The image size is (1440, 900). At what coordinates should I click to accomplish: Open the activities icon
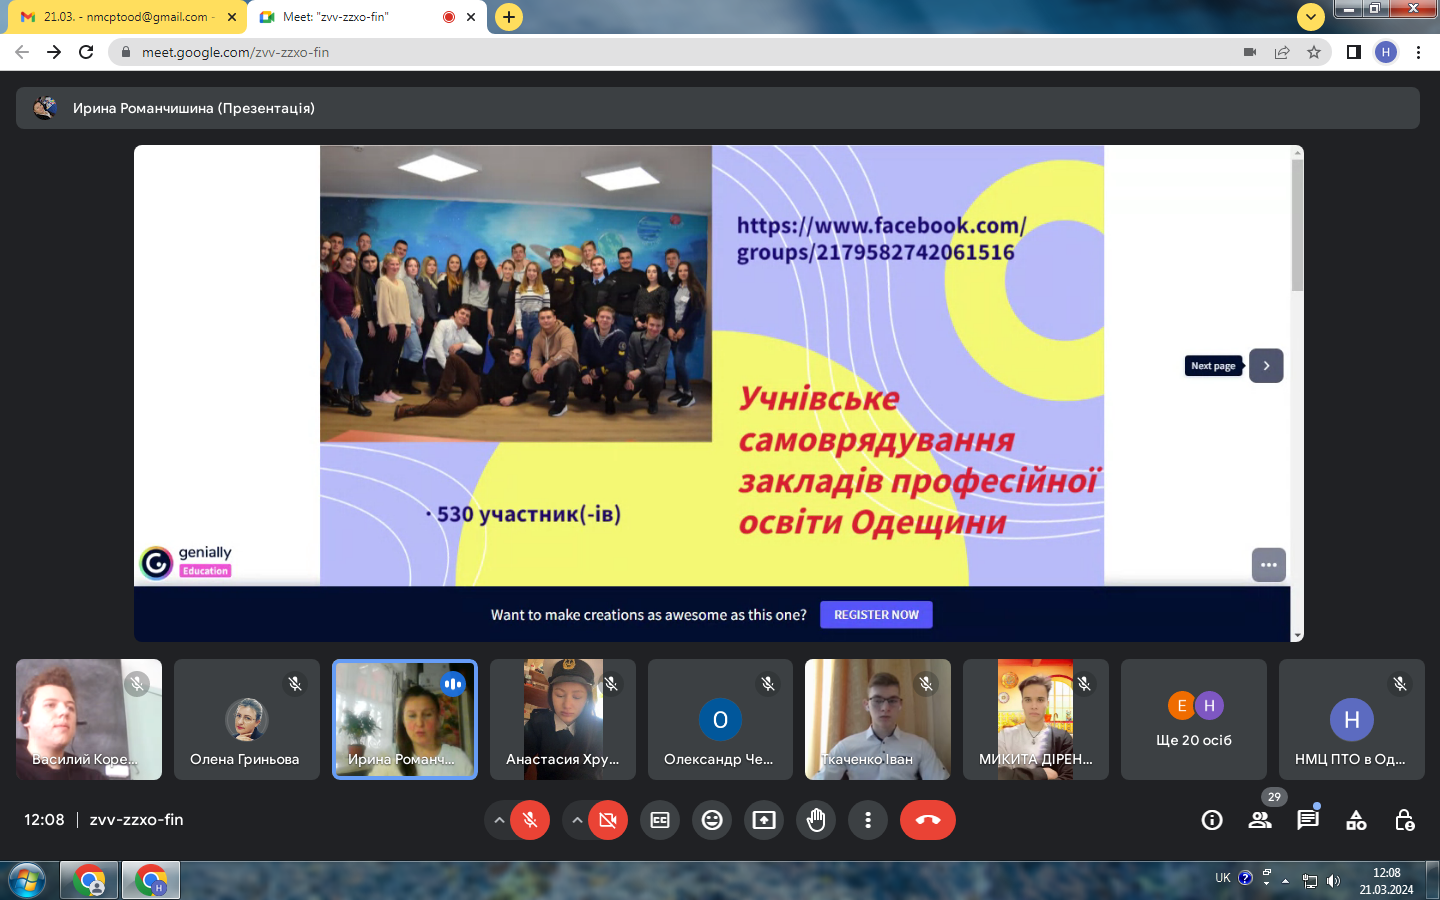(x=1356, y=820)
